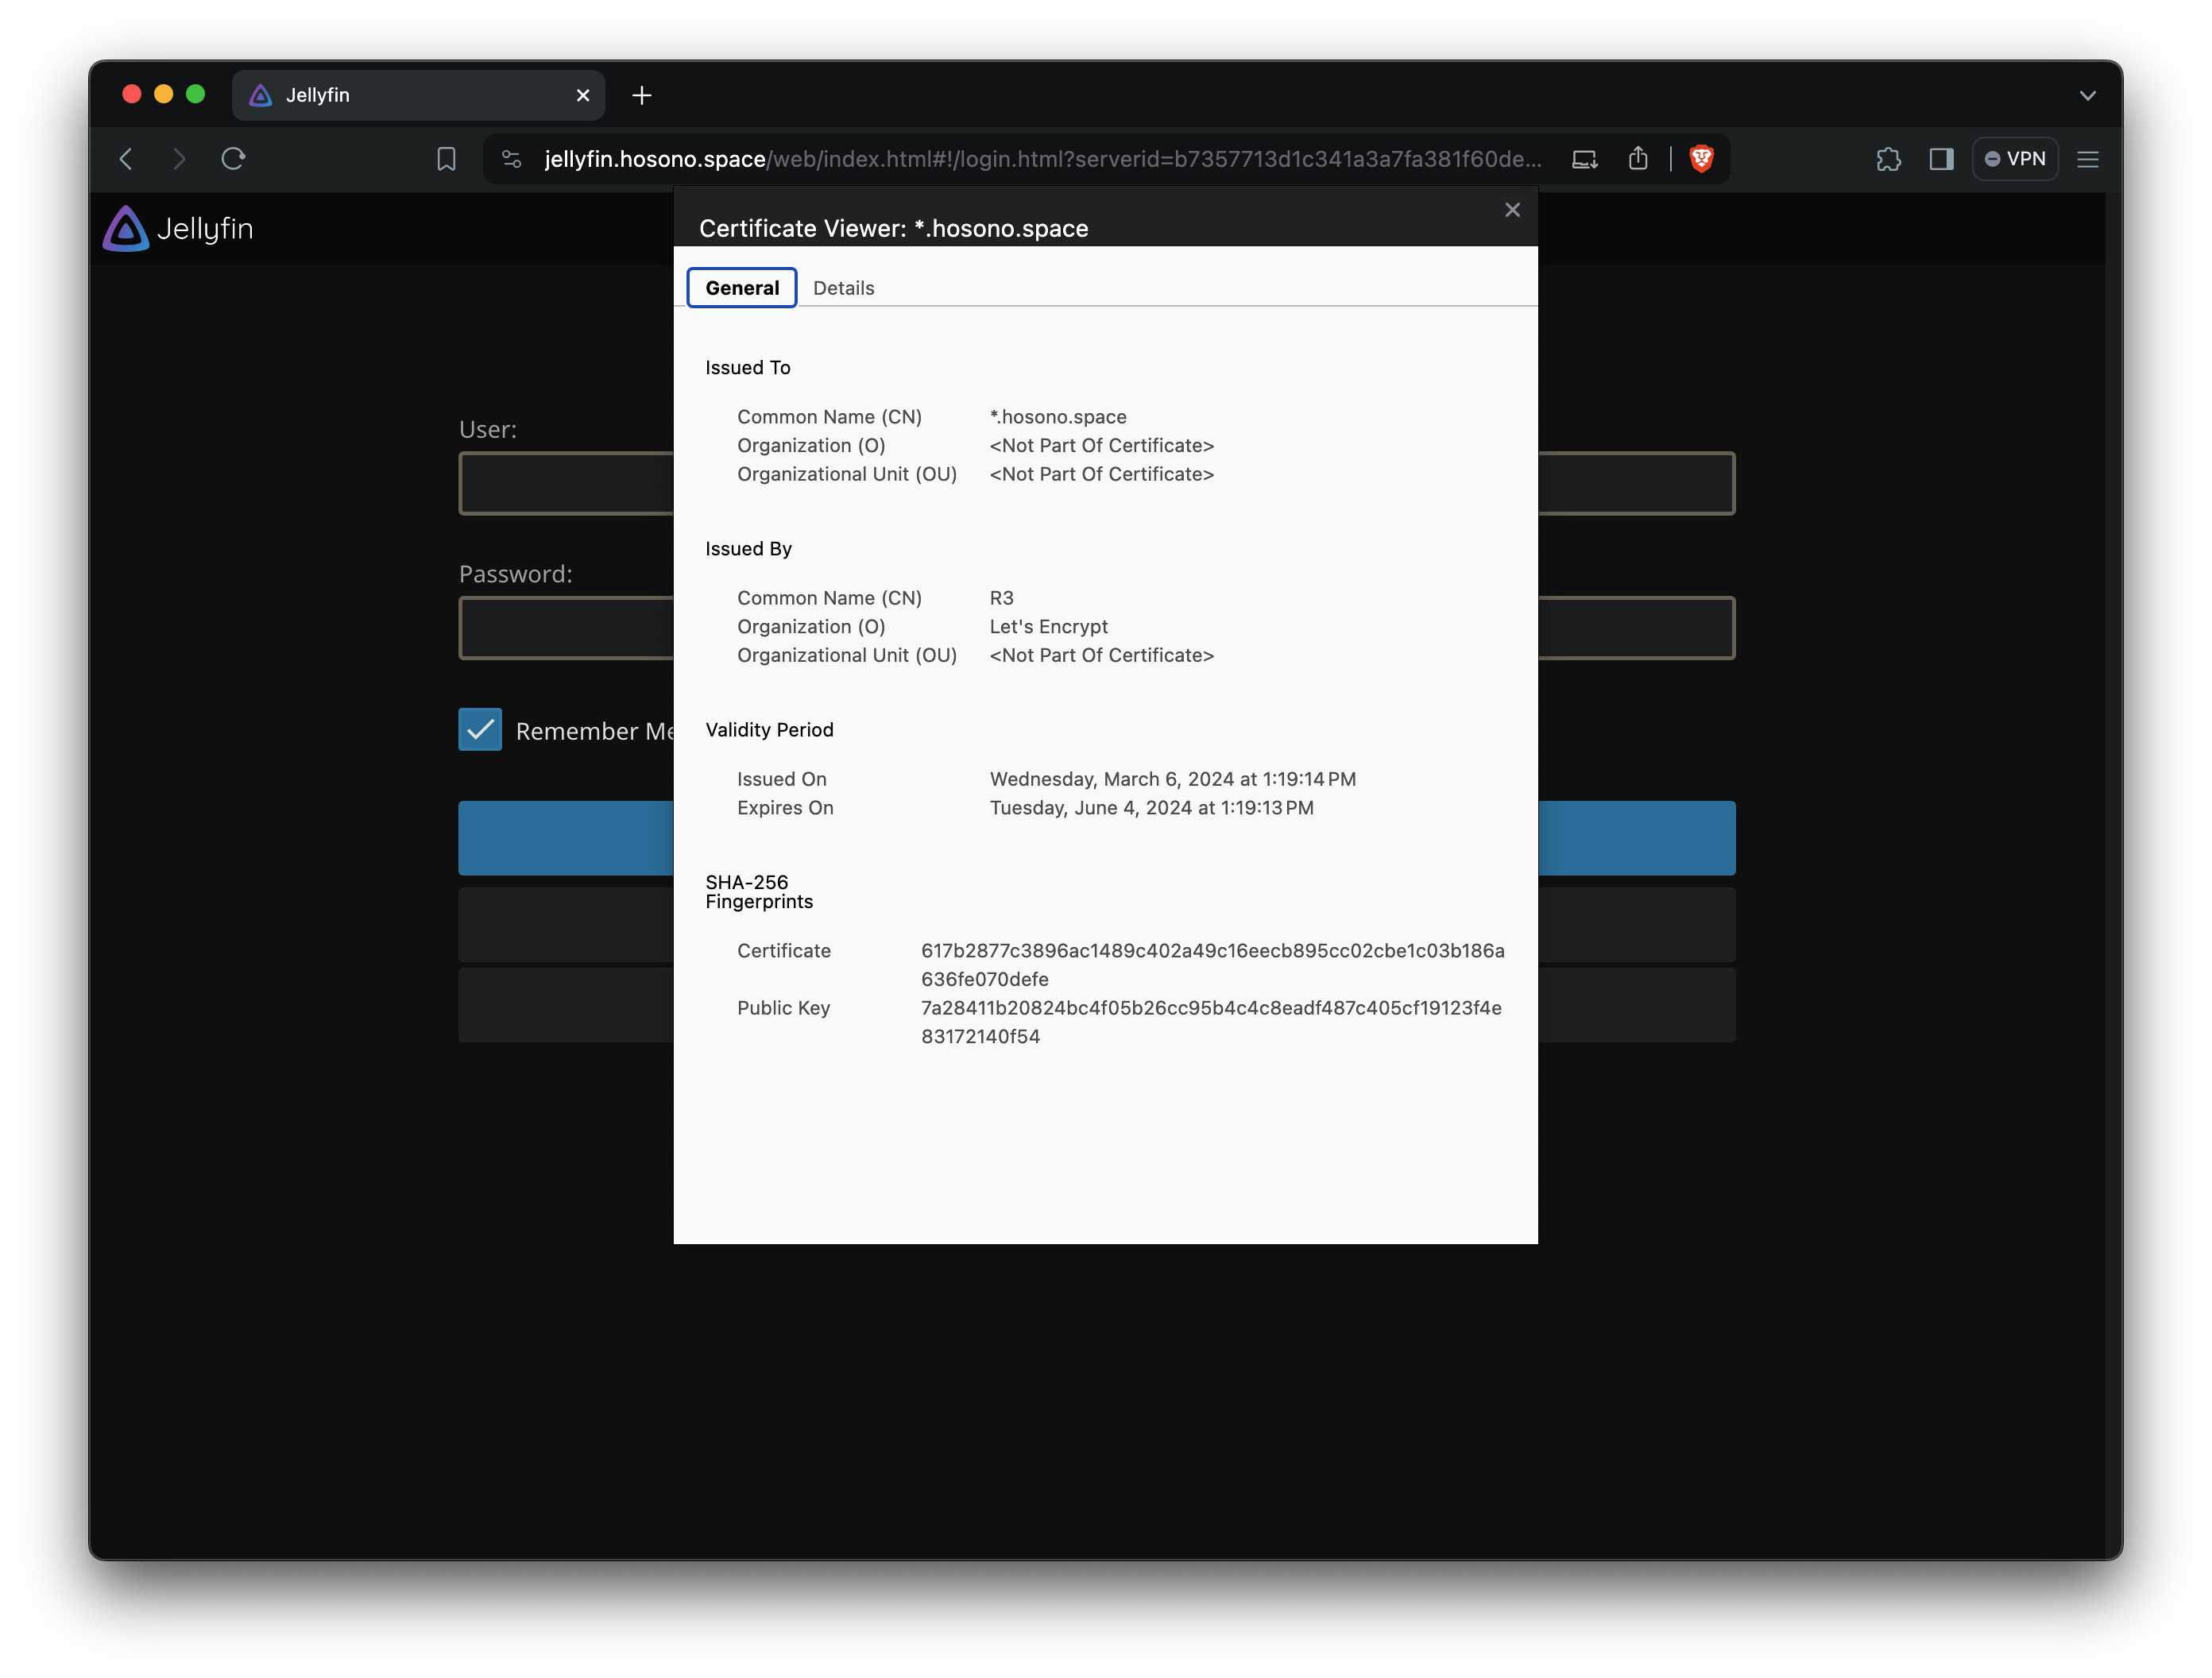
Task: Share the page using the share icon
Action: point(1638,158)
